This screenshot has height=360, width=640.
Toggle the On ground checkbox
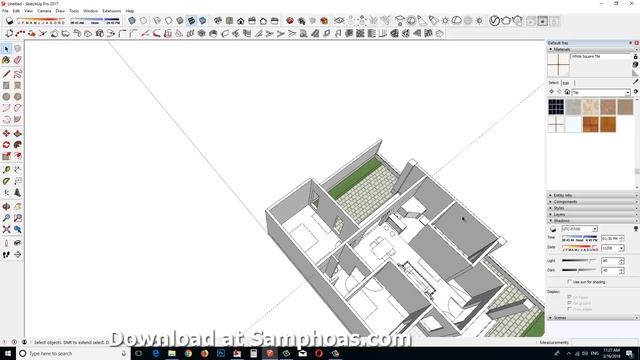[570, 303]
